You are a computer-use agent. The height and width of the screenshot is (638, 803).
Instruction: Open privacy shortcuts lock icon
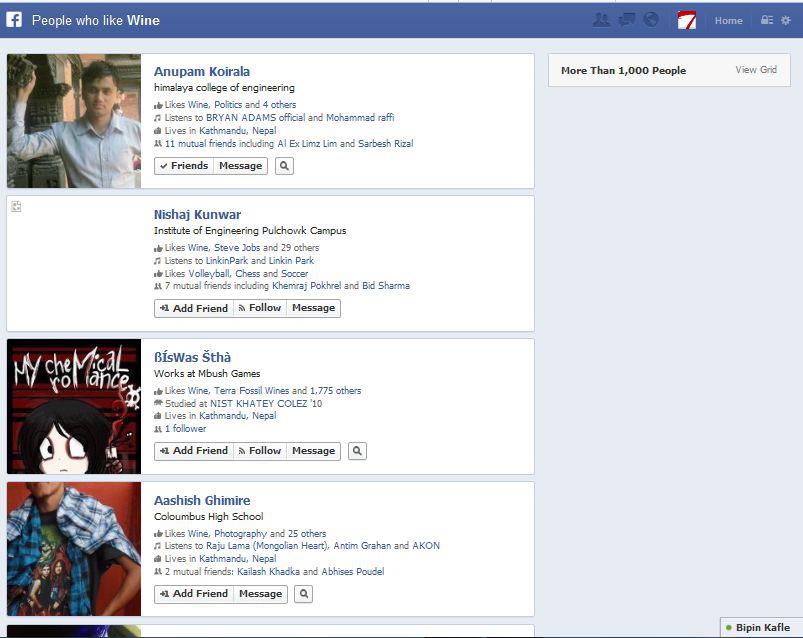pyautogui.click(x=767, y=20)
